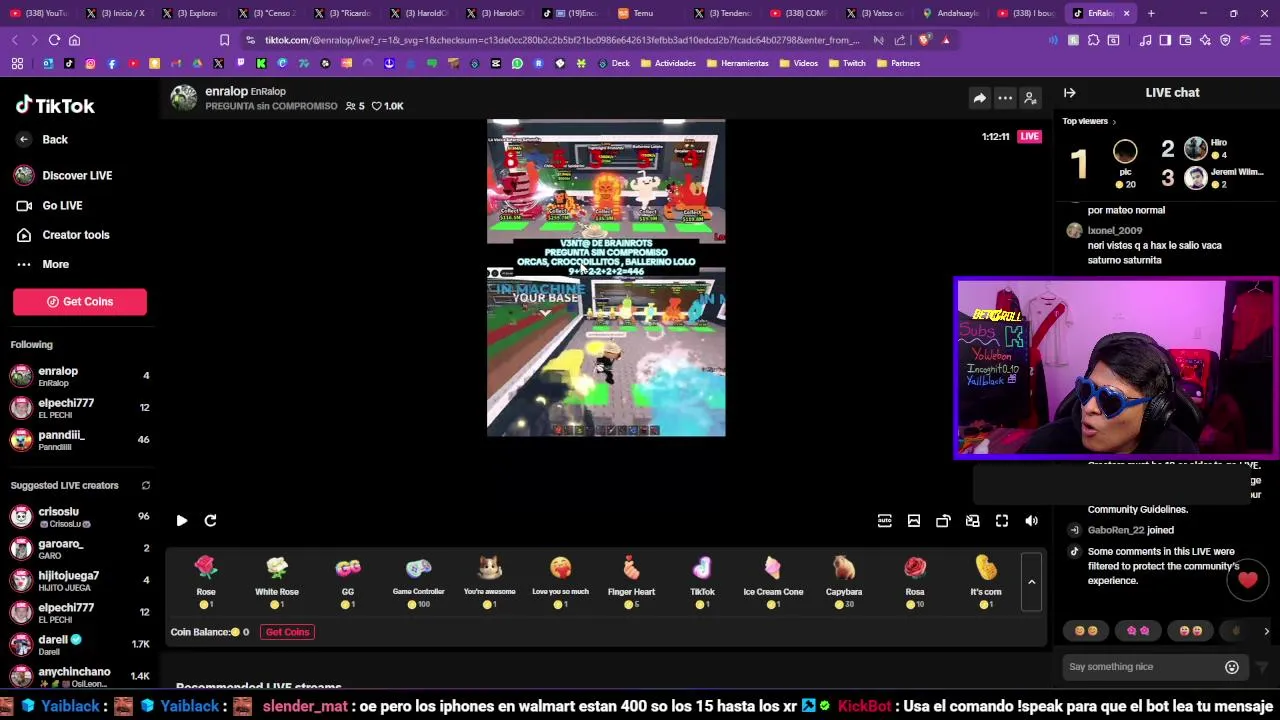Go to browser home page
1280x720 pixels.
point(74,40)
